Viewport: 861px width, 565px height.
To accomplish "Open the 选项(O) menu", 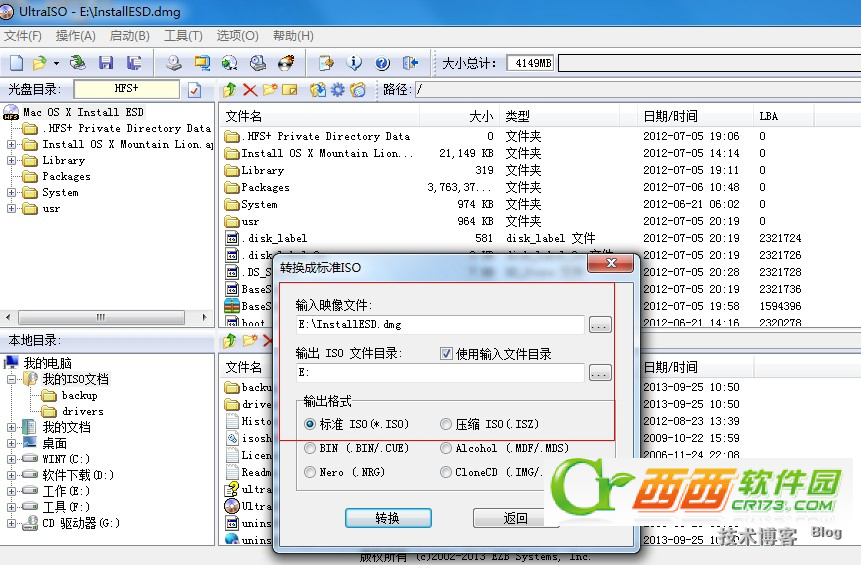I will [237, 36].
